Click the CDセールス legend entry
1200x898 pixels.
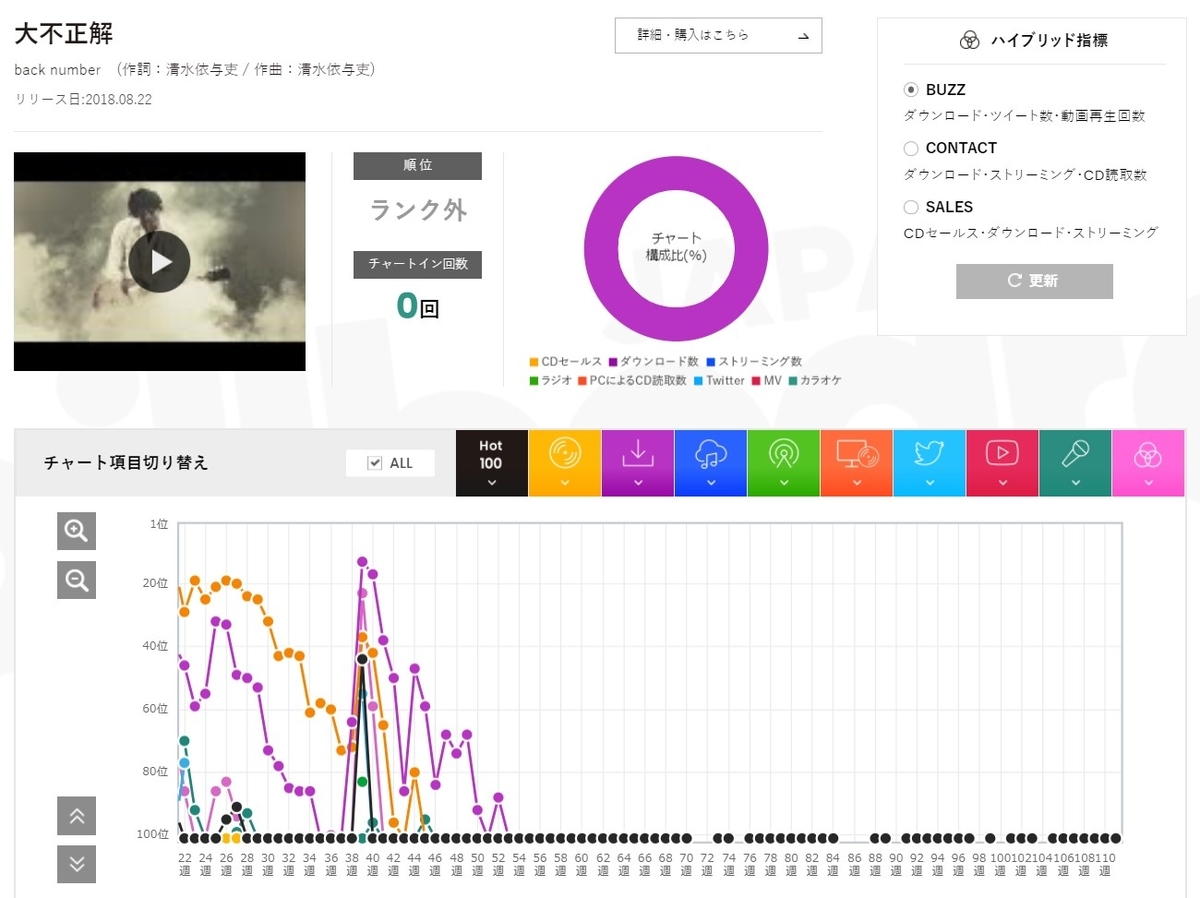566,362
